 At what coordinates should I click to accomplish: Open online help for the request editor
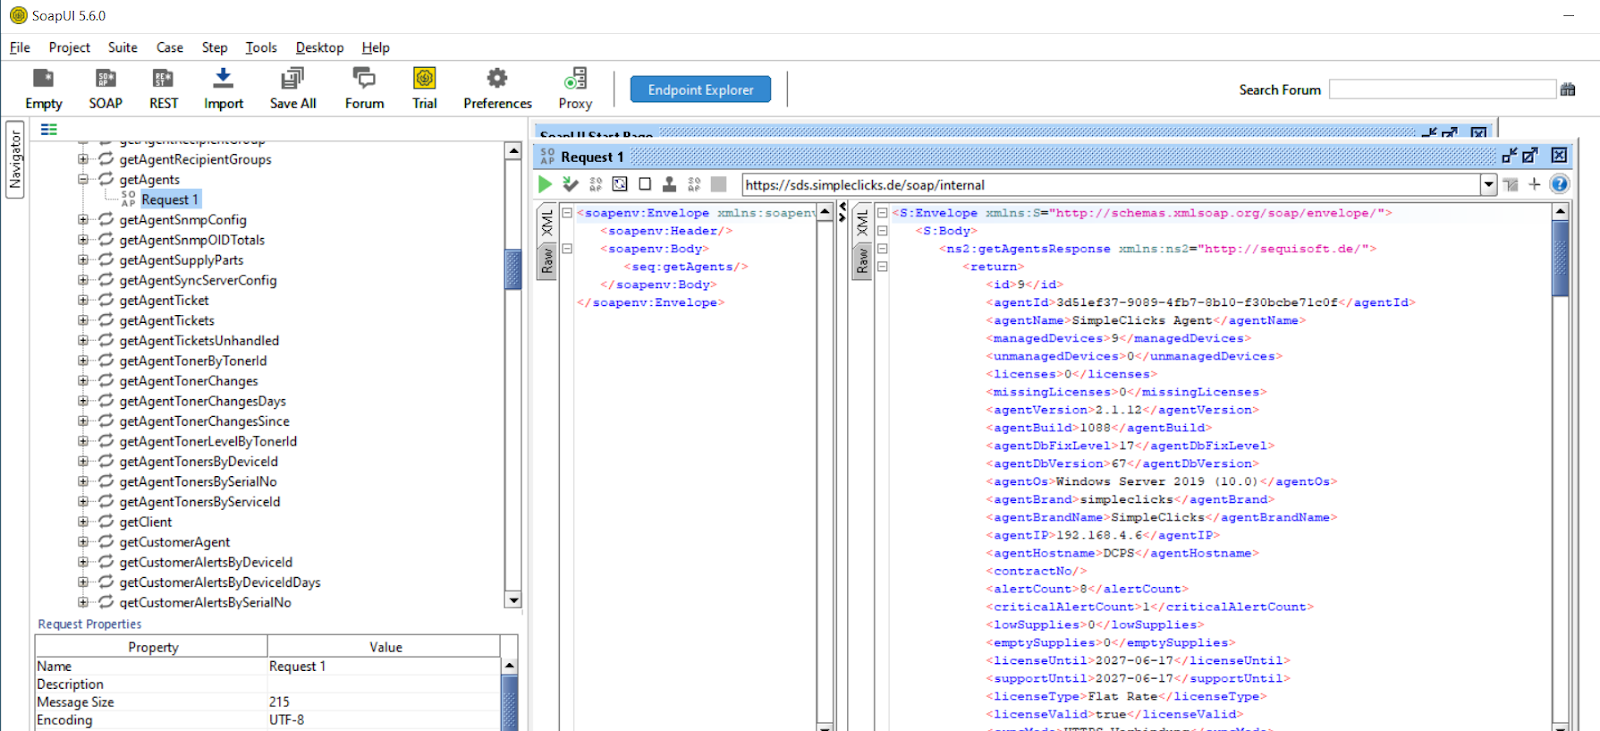(1559, 184)
